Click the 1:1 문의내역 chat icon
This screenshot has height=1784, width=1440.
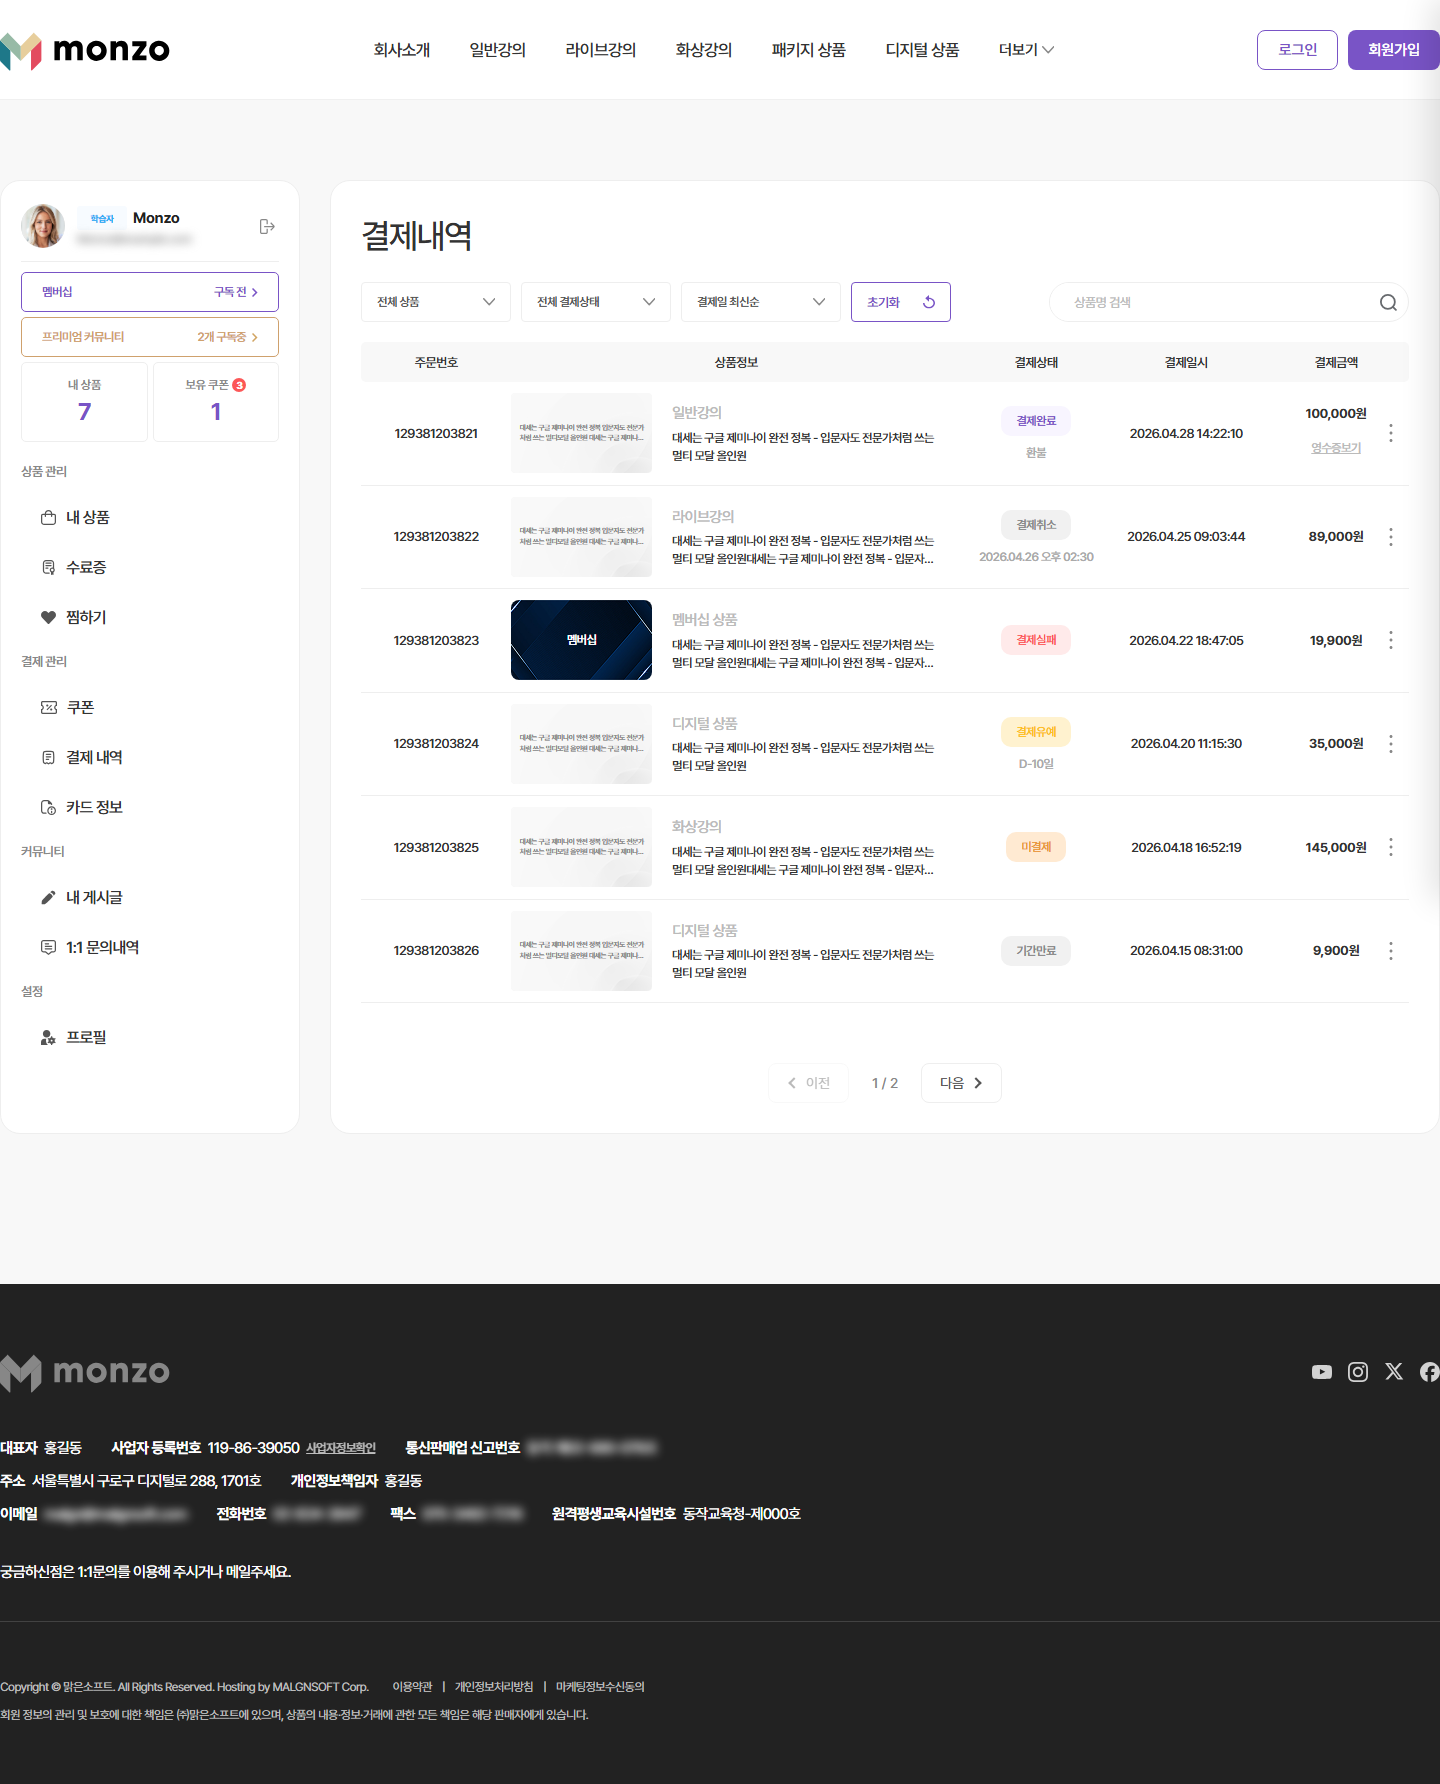[x=48, y=947]
